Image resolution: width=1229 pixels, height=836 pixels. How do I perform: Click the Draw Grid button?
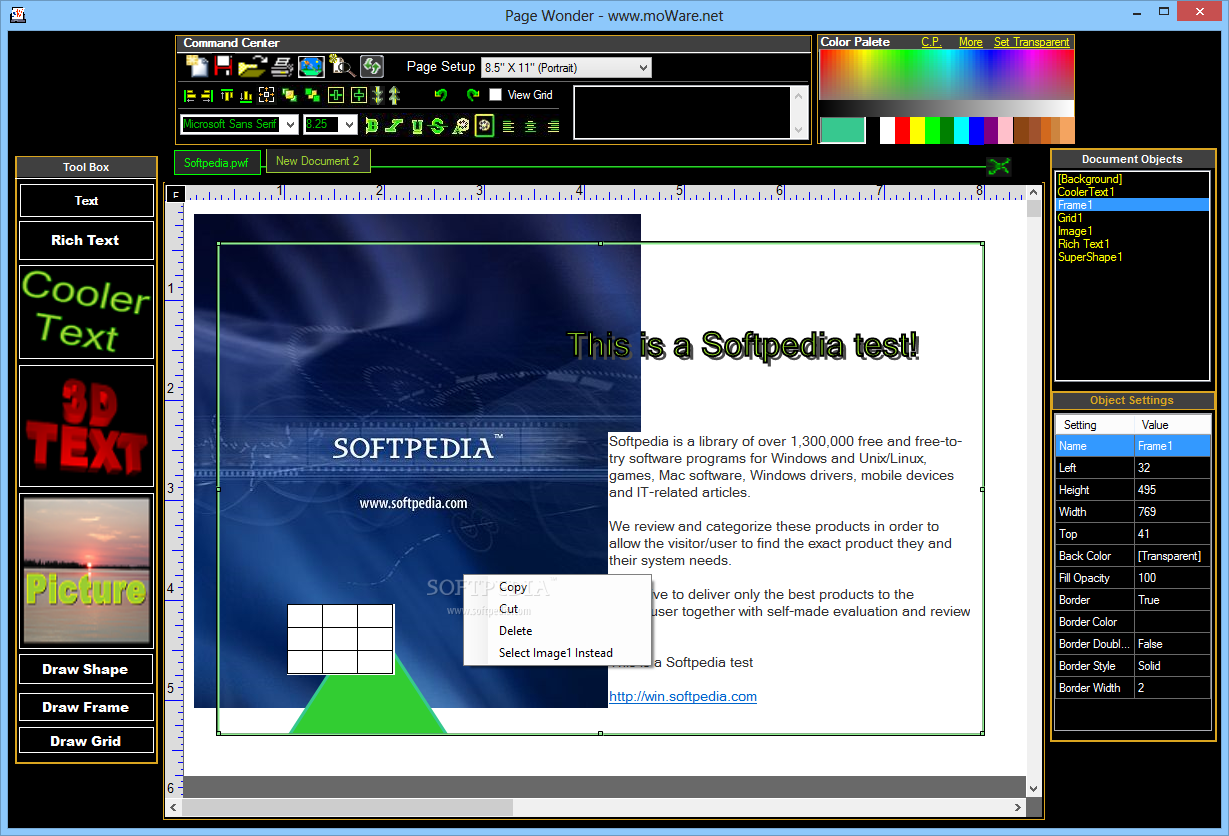pyautogui.click(x=87, y=741)
